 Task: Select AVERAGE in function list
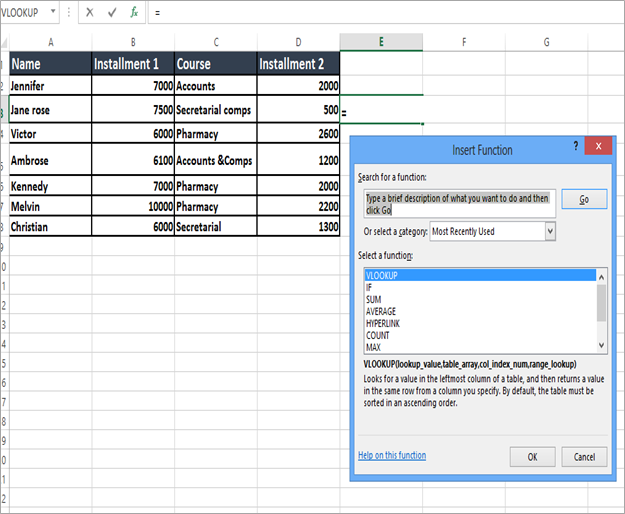(480, 311)
